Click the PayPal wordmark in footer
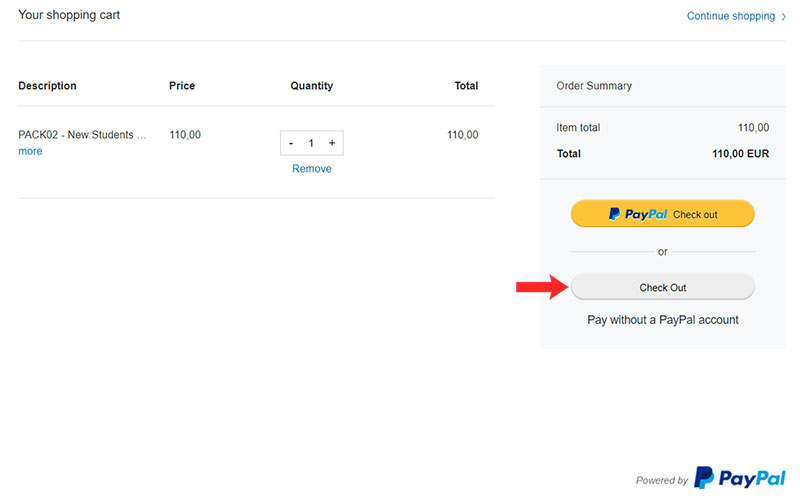 pyautogui.click(x=752, y=478)
